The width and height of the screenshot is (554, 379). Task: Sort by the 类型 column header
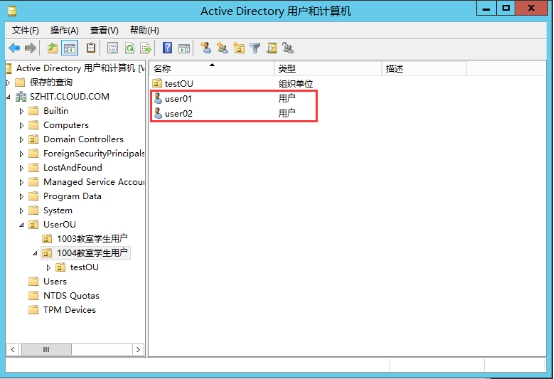[x=328, y=69]
